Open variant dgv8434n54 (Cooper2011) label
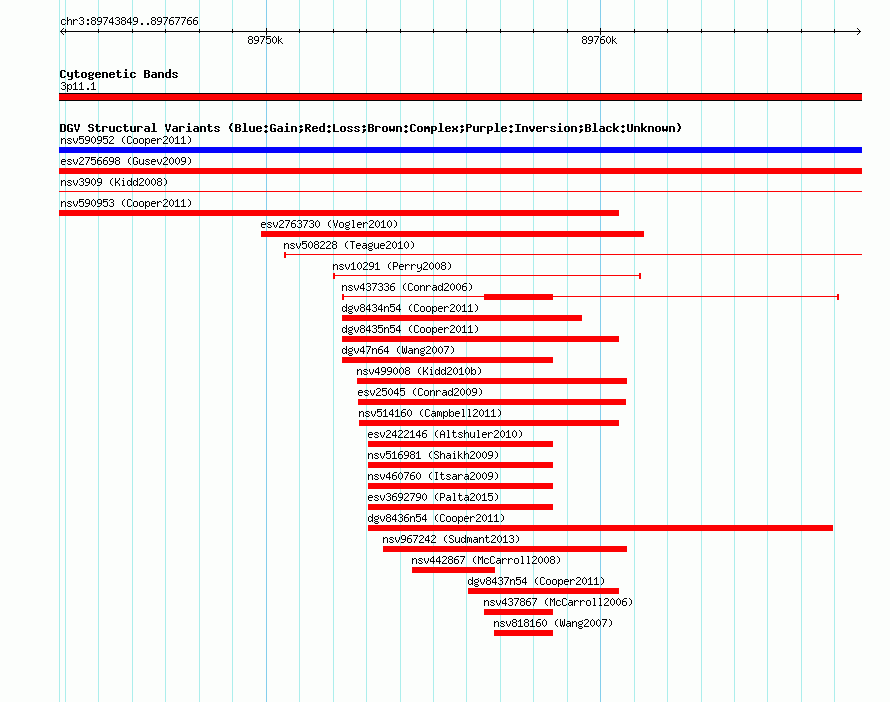Viewport: 890px width, 702px height. coord(410,308)
